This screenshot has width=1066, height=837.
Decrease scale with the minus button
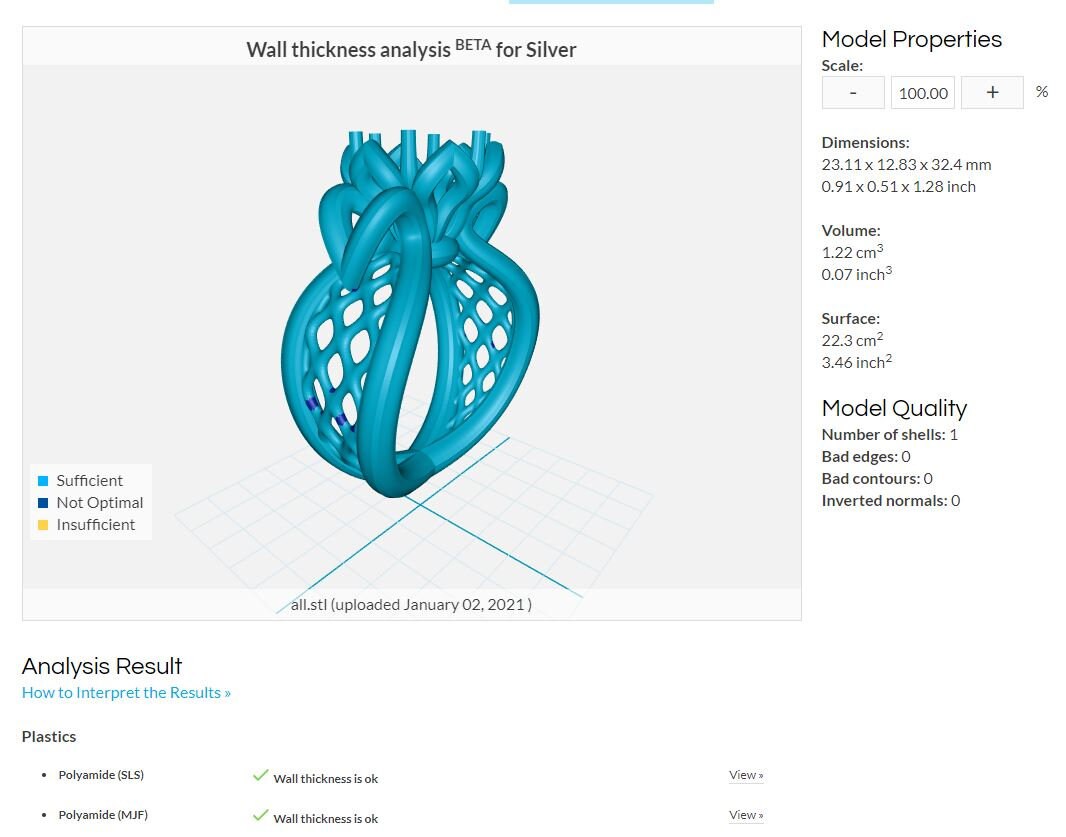[853, 92]
